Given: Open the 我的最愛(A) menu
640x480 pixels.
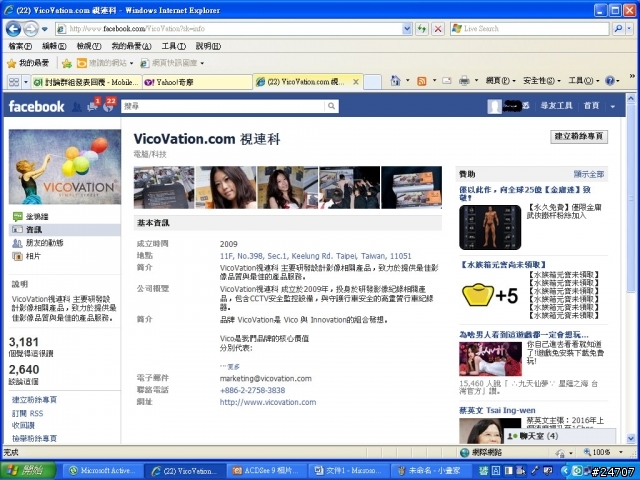Looking at the screenshot, I should pyautogui.click(x=131, y=46).
